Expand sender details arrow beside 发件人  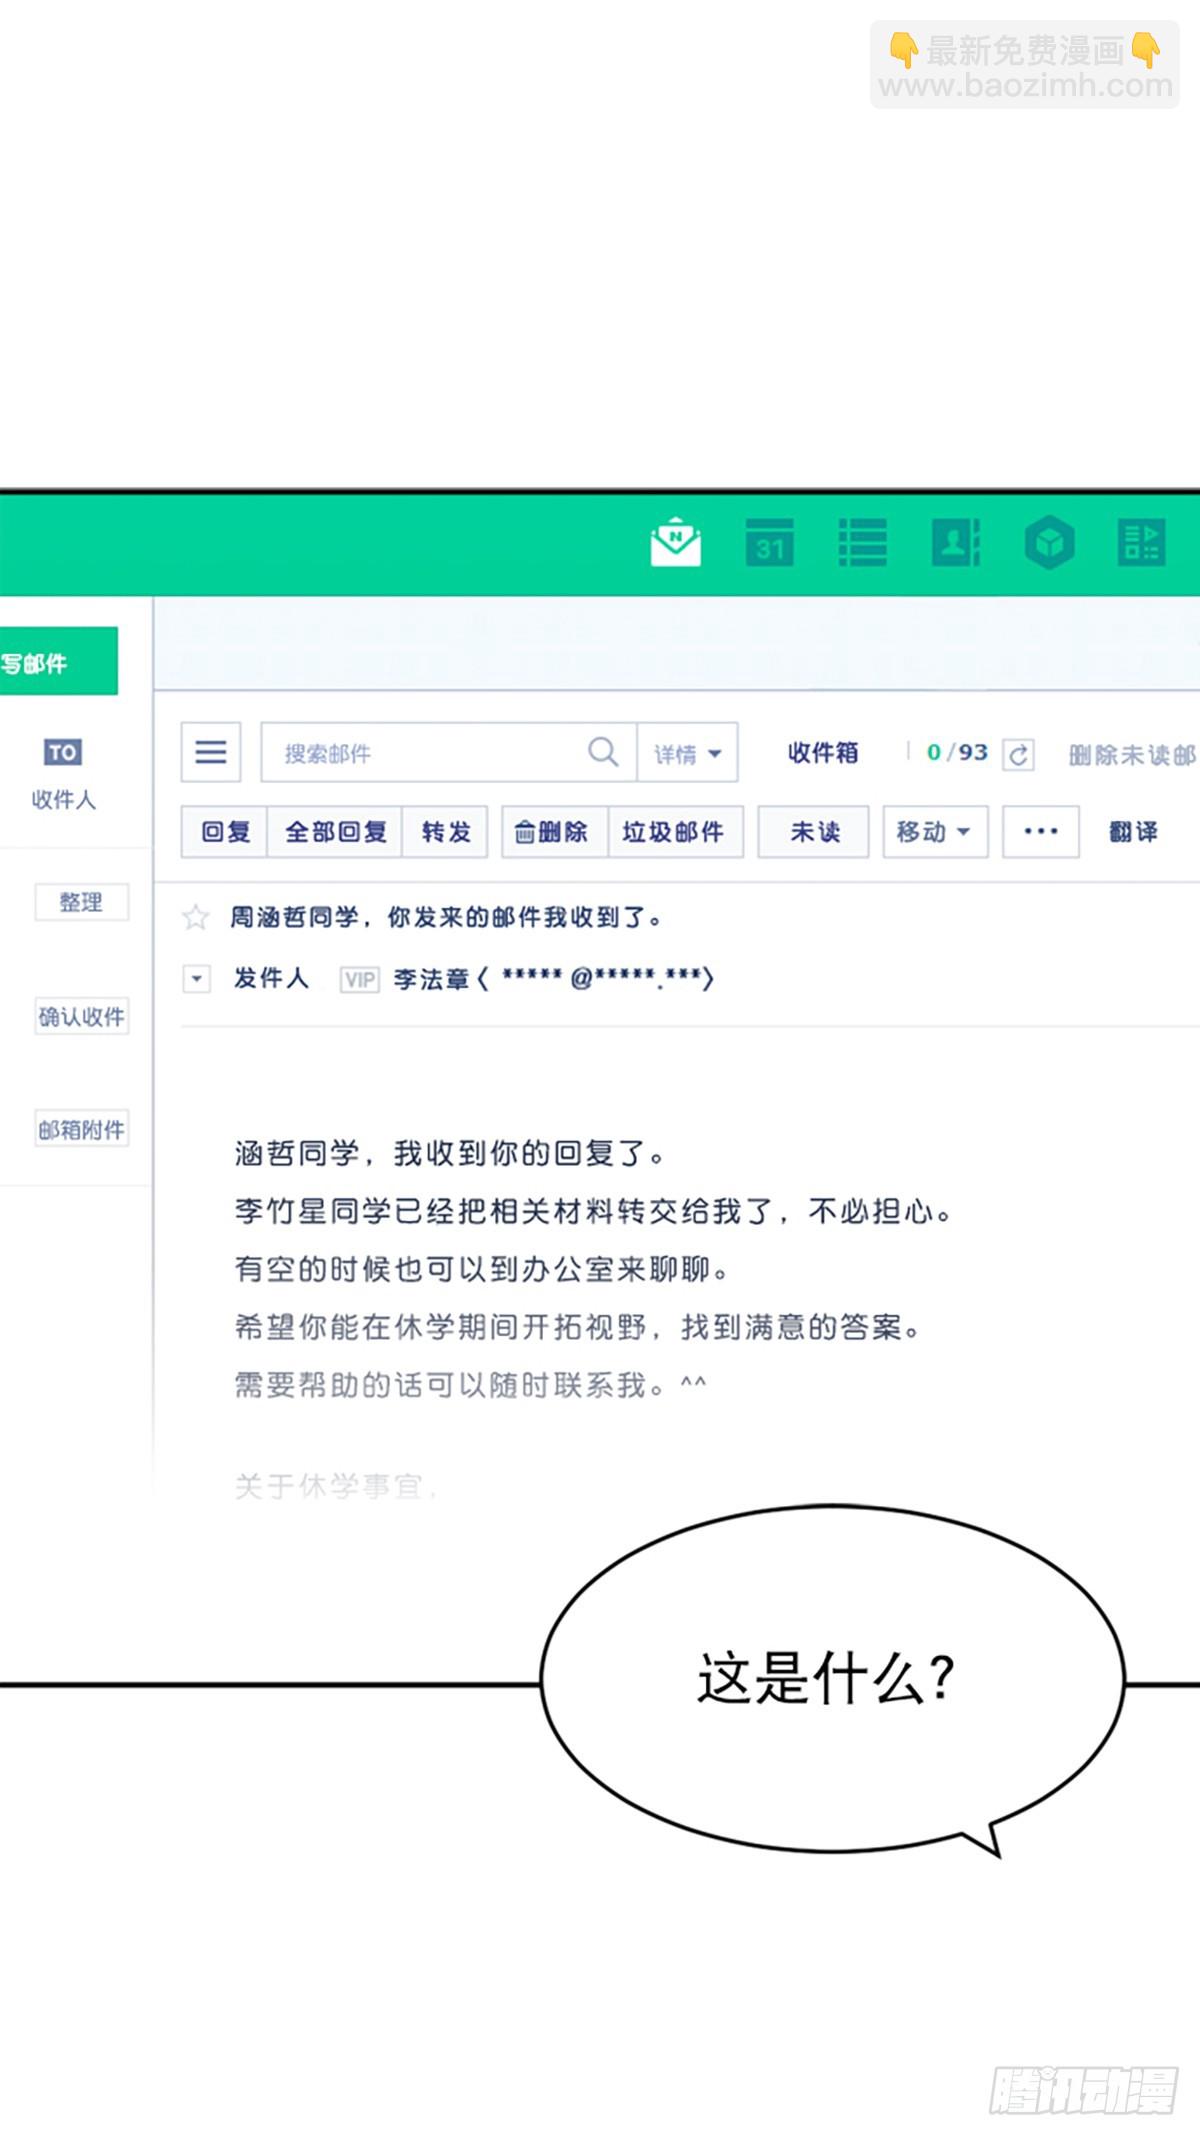click(x=197, y=979)
